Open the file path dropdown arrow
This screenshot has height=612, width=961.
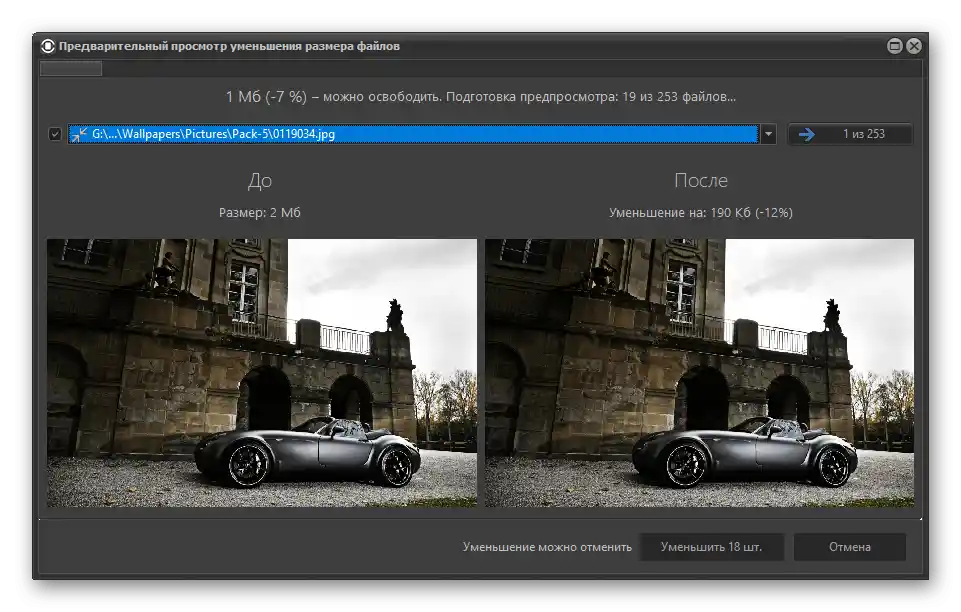(768, 134)
